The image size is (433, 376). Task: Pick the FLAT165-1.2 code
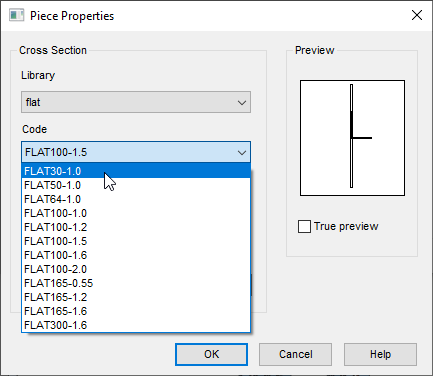click(136, 297)
